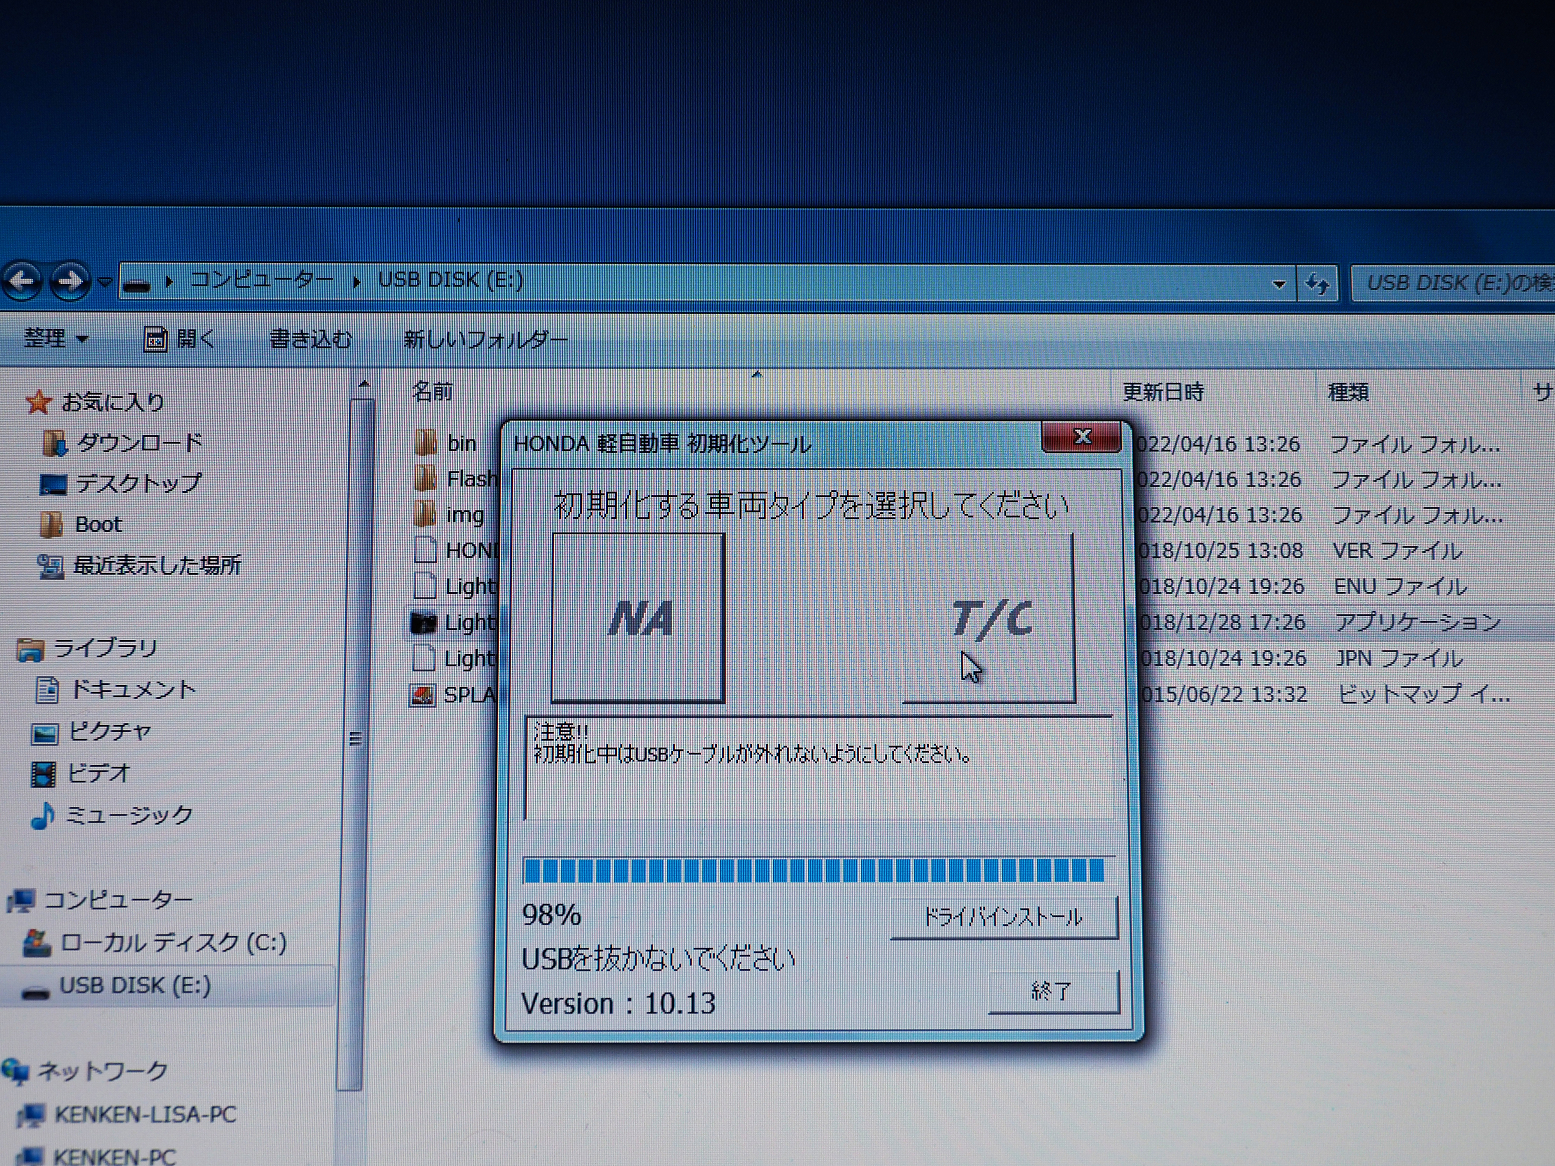Screen dimensions: 1555x1166
Task: Sort by the 名前 column header
Action: coord(432,392)
